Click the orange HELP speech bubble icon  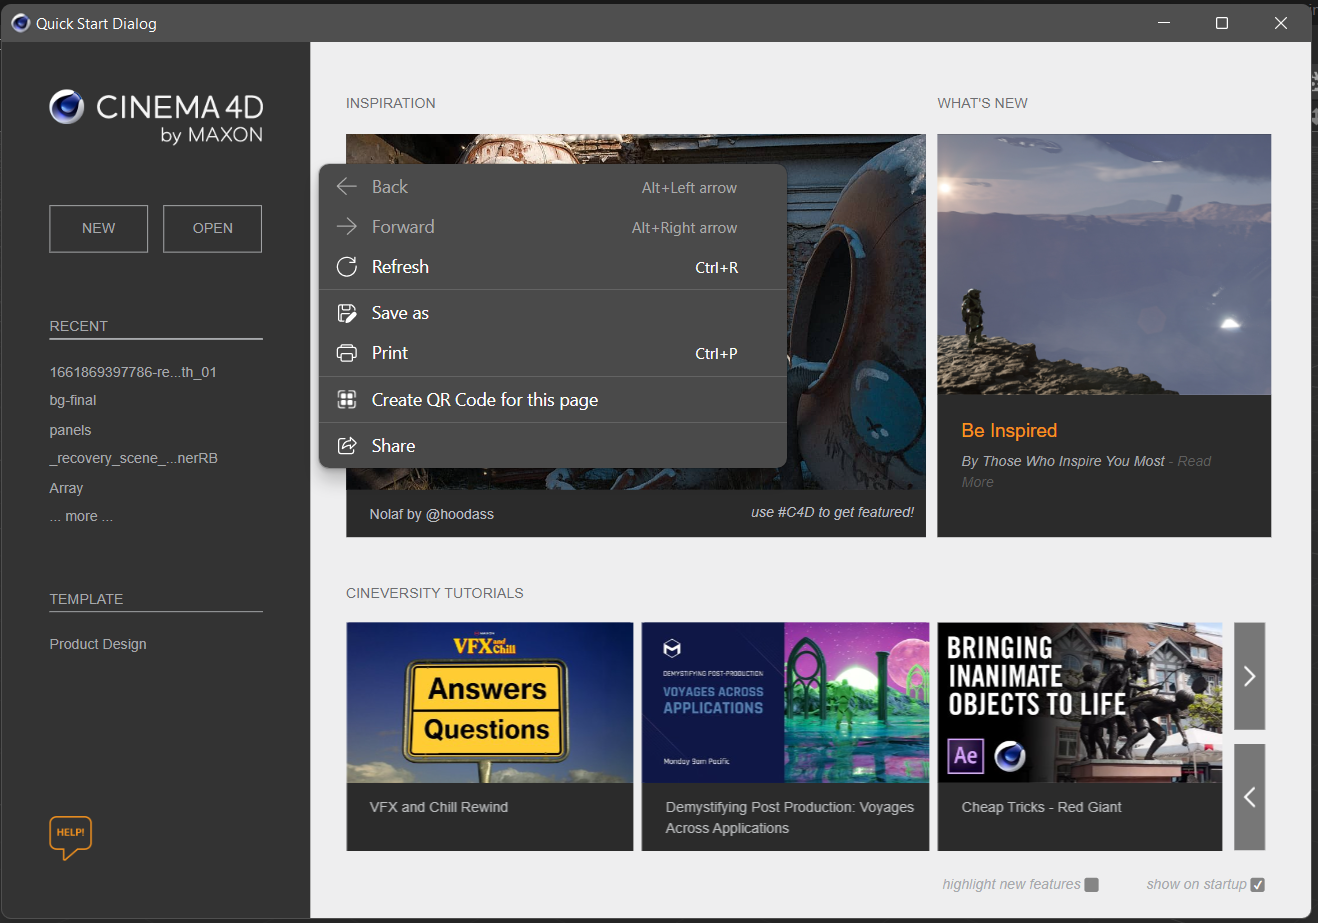(70, 838)
